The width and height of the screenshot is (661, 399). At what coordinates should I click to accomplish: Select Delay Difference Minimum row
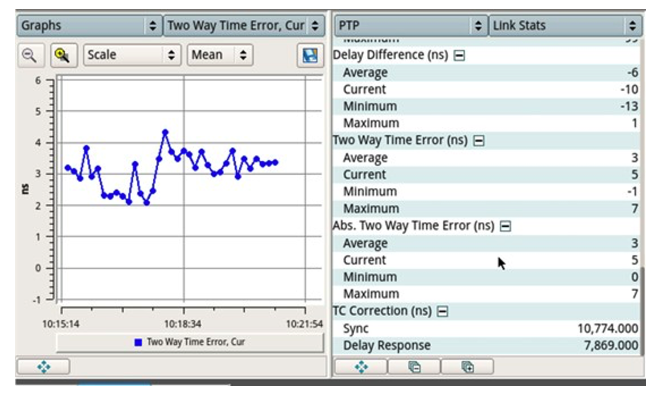tap(486, 106)
